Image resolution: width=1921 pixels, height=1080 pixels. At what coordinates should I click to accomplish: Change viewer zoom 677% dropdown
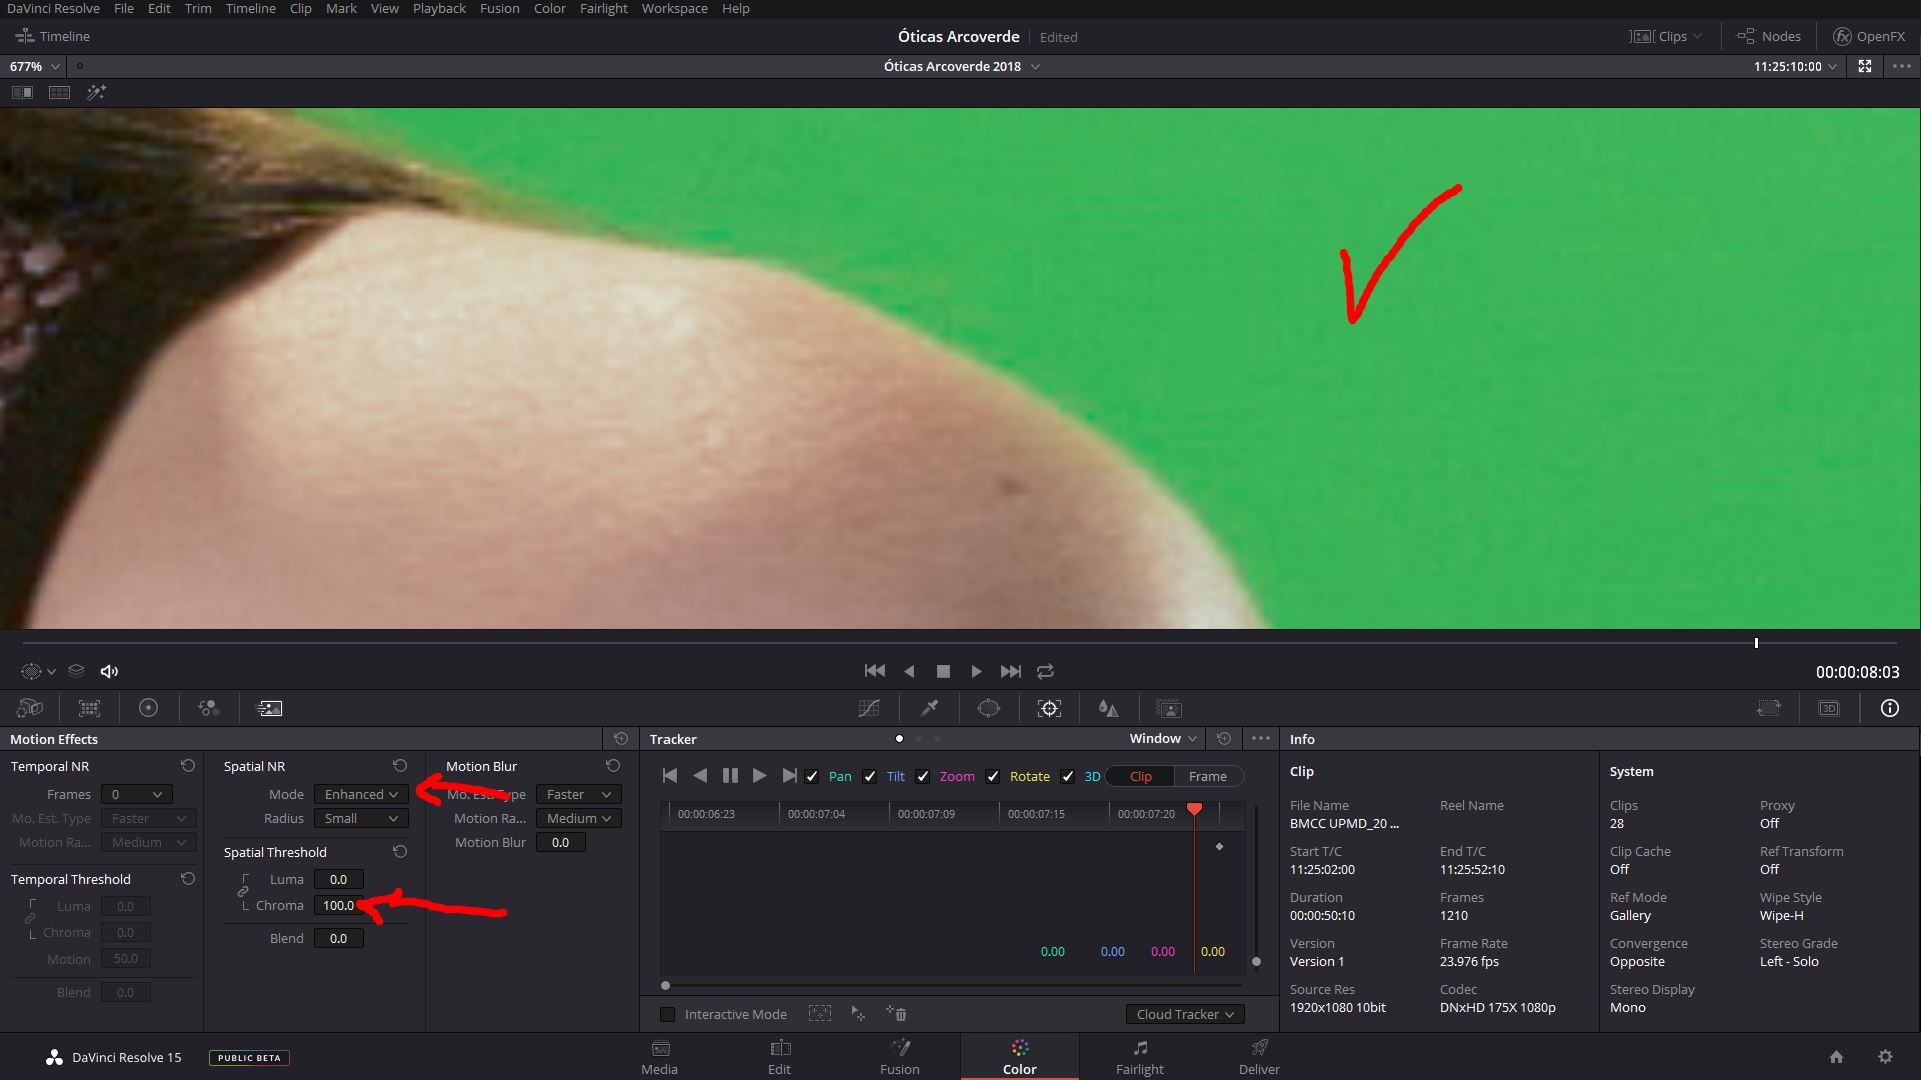(x=35, y=66)
